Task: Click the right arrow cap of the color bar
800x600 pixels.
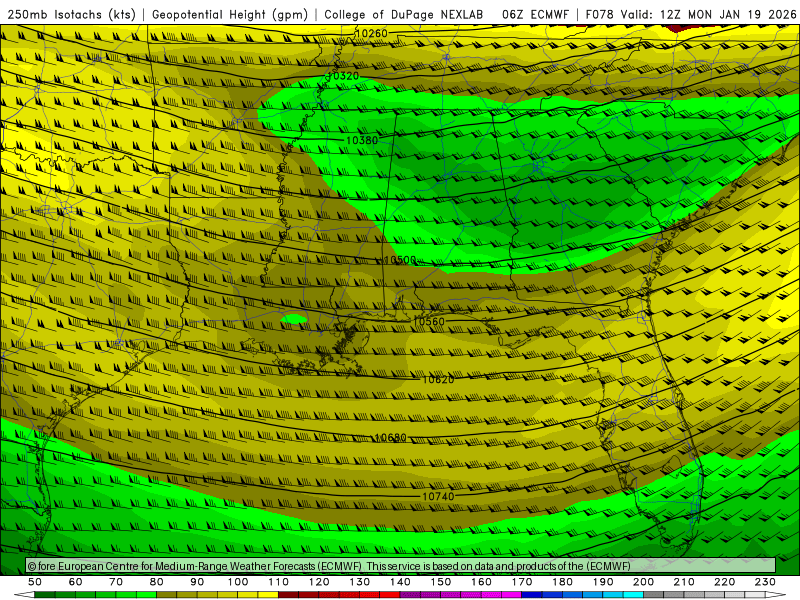Action: pos(776,595)
